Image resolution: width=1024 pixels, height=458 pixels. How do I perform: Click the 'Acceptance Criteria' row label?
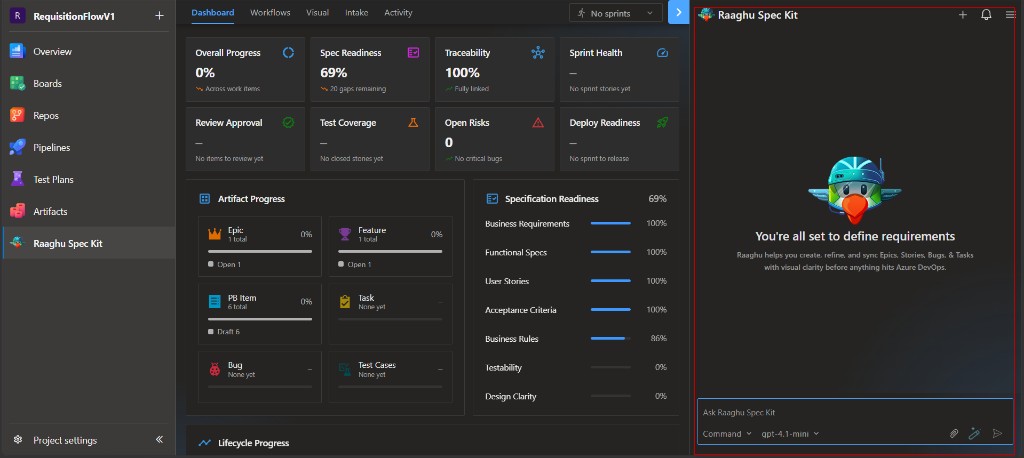coord(520,310)
